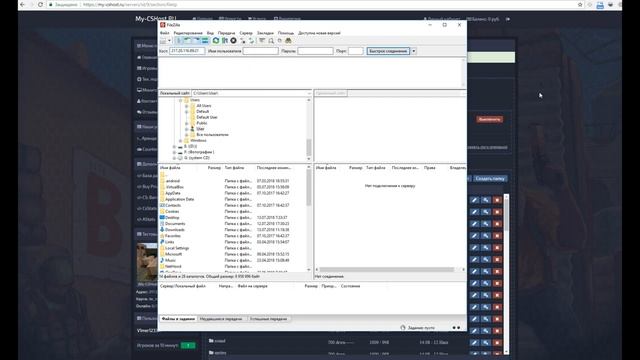The image size is (640, 360).
Task: Click the topmost wrench icon on webpage
Action: [486, 200]
